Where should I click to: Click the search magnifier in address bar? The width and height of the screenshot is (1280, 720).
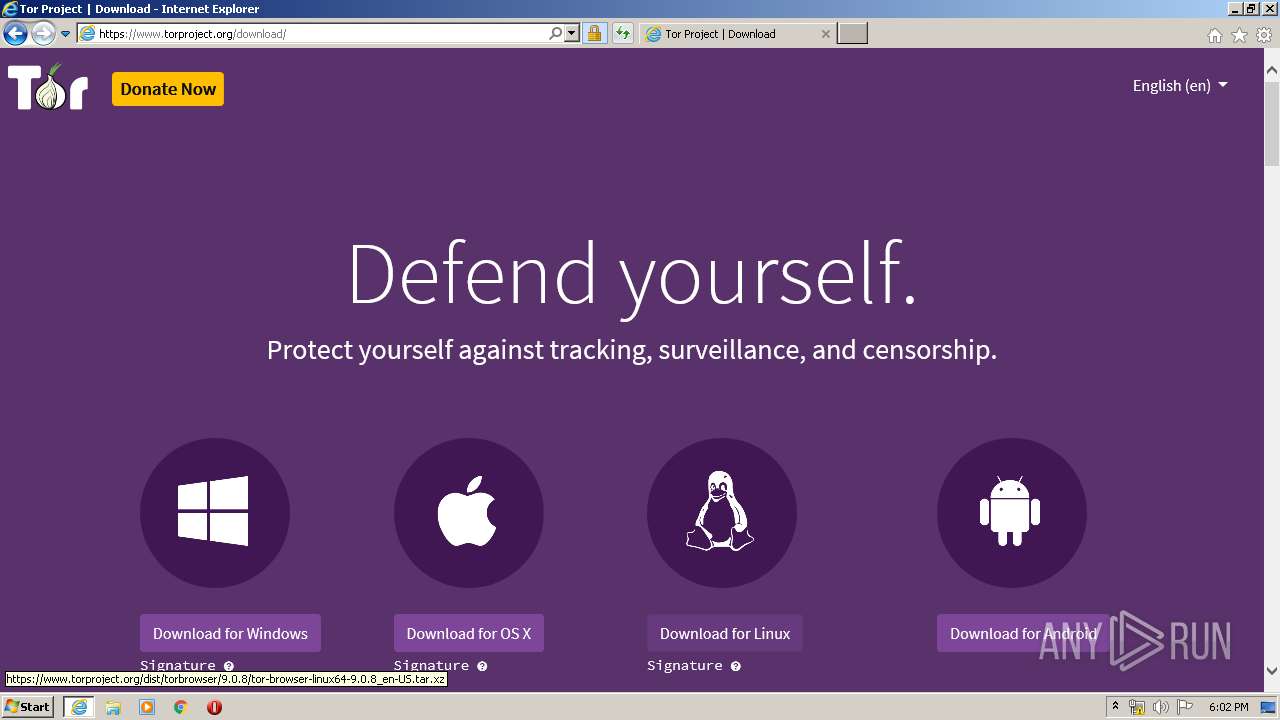click(x=556, y=34)
